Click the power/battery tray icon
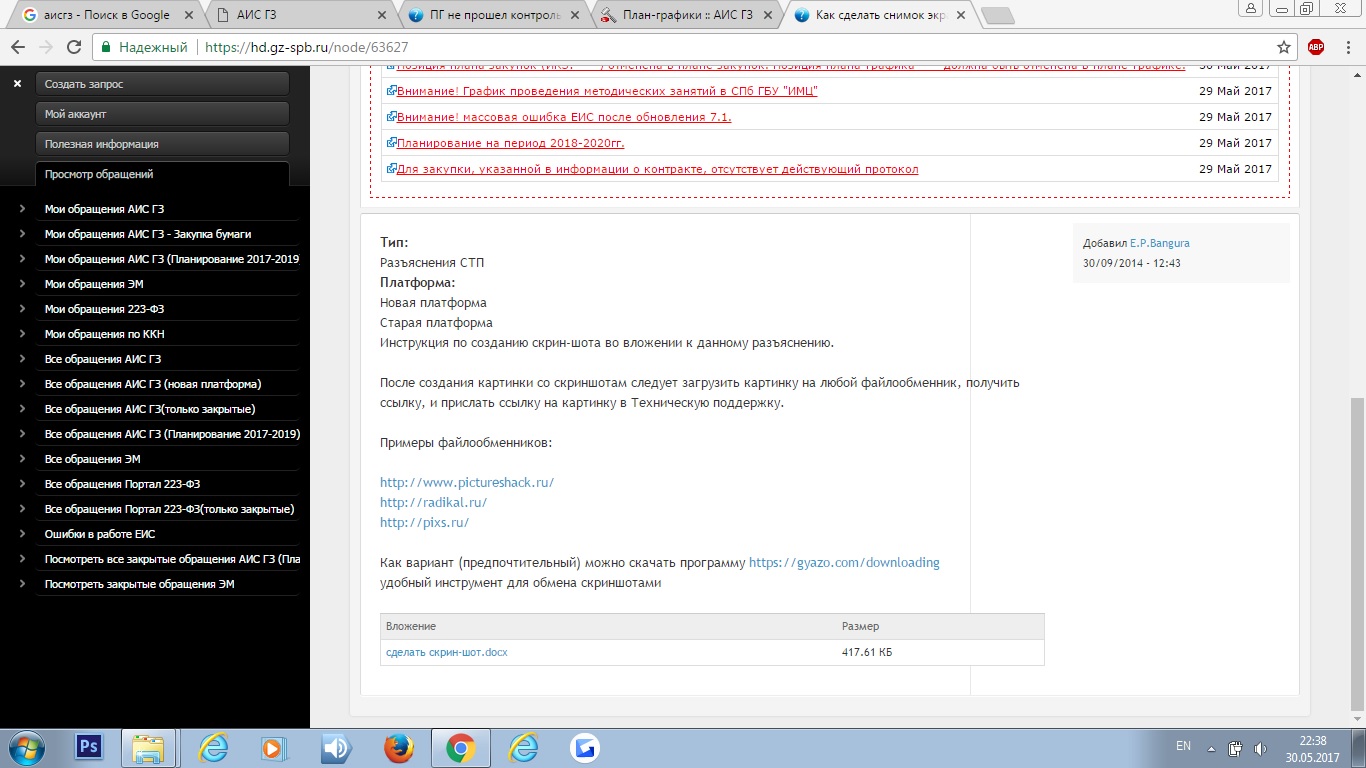This screenshot has width=1366, height=768. coord(1236,747)
